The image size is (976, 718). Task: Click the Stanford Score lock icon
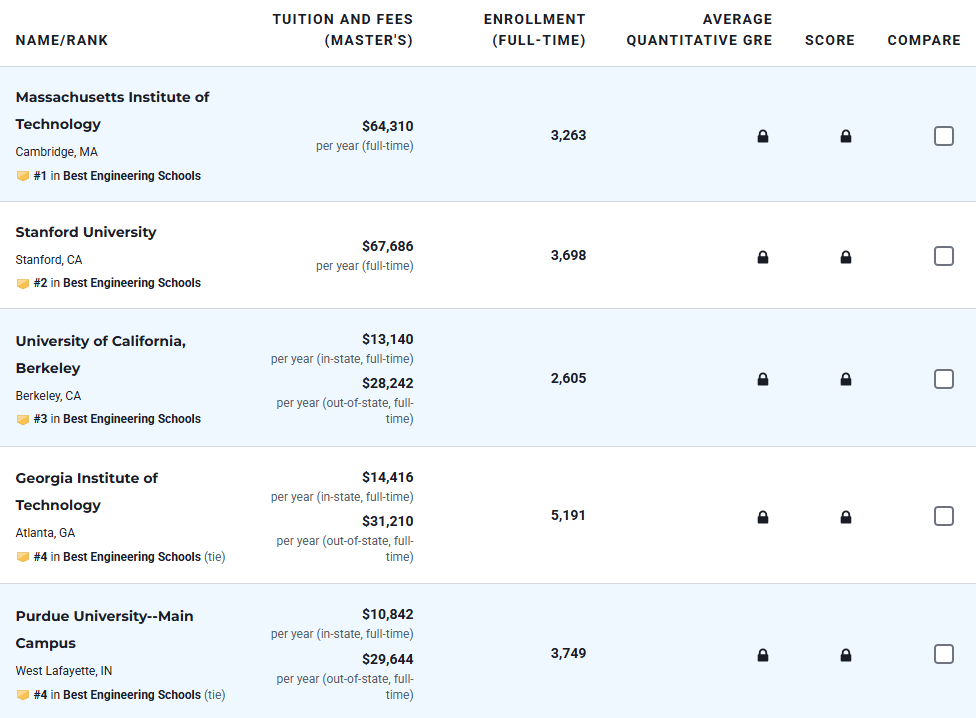click(x=846, y=257)
